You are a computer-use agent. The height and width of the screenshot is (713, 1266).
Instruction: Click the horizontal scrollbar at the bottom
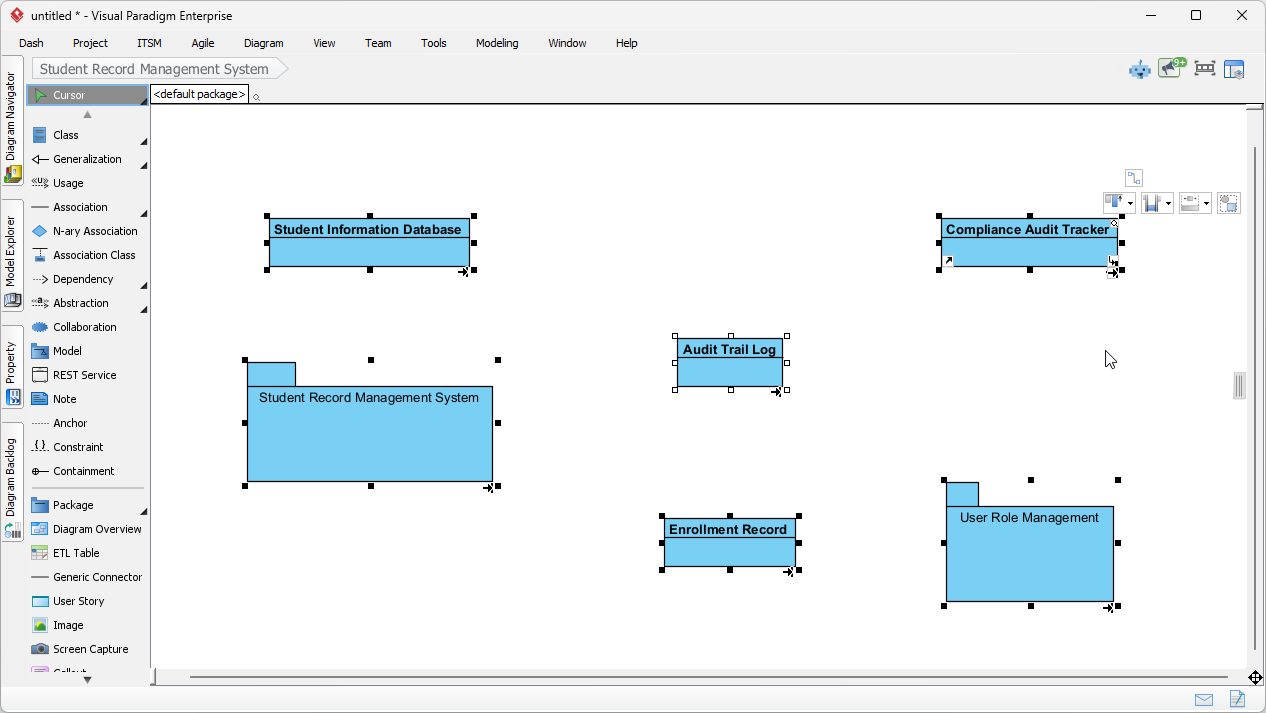coord(700,677)
